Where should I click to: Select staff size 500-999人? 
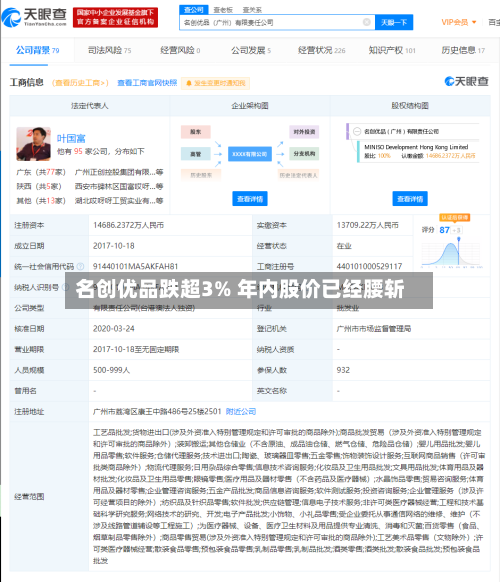tap(111, 370)
